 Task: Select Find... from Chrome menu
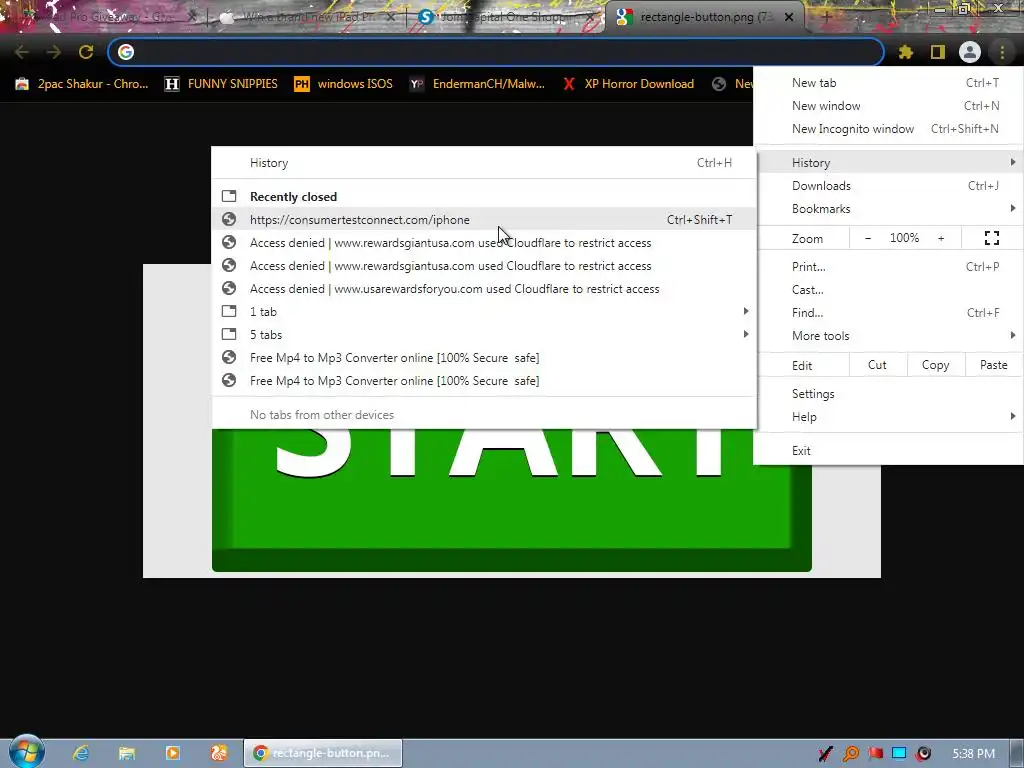(x=888, y=313)
